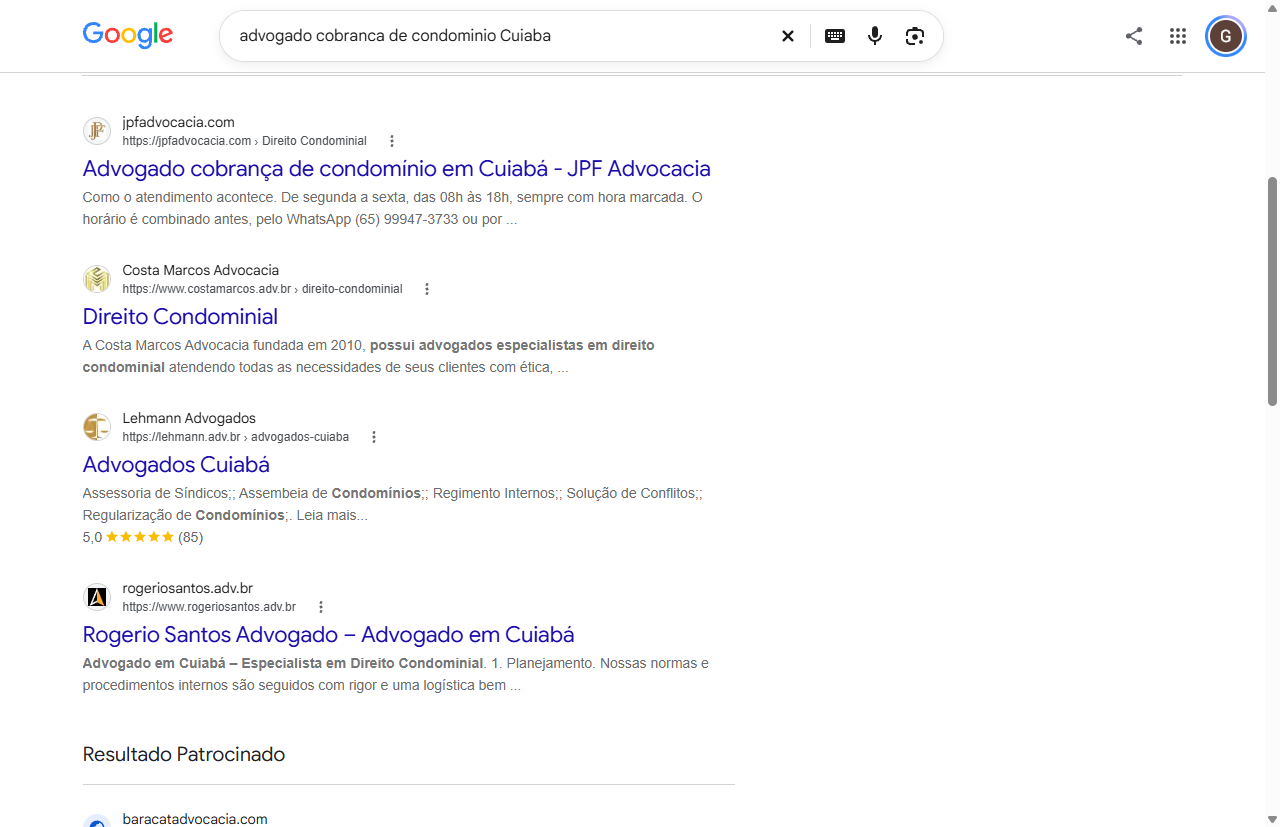Click the lehmann.adv.br › advogados-cuiaba URL
The width and height of the screenshot is (1280, 827).
click(236, 437)
